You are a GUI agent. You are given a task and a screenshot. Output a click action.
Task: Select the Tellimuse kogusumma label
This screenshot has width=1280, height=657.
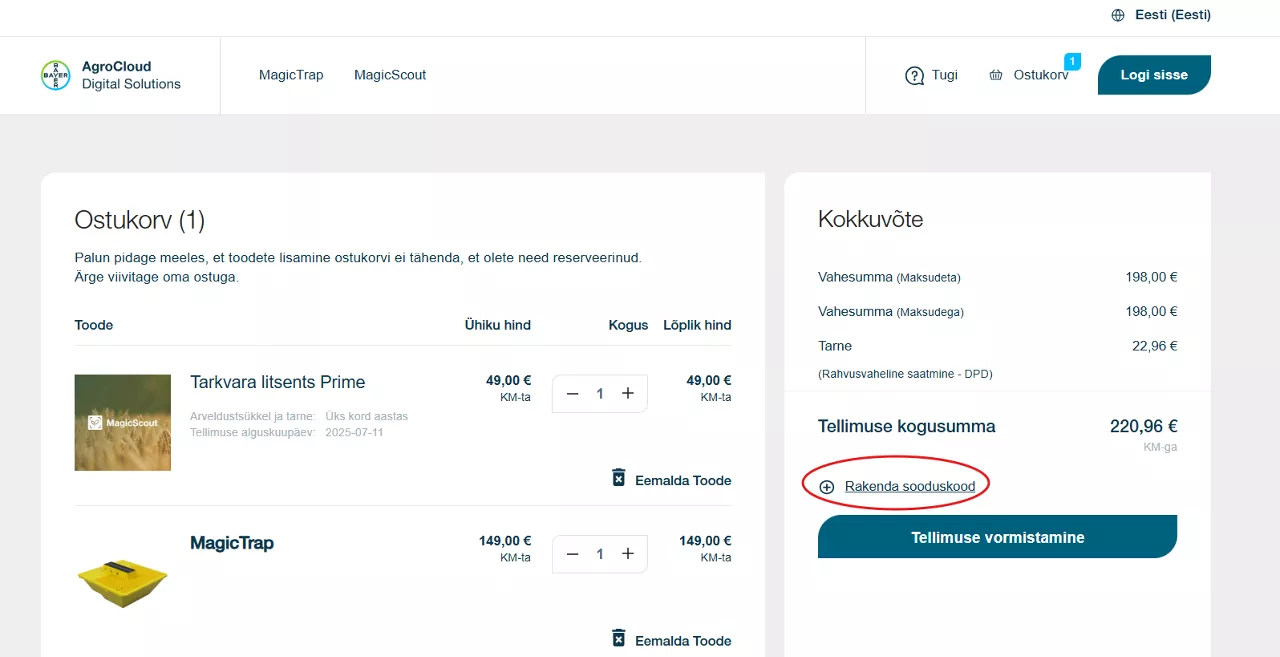click(907, 426)
